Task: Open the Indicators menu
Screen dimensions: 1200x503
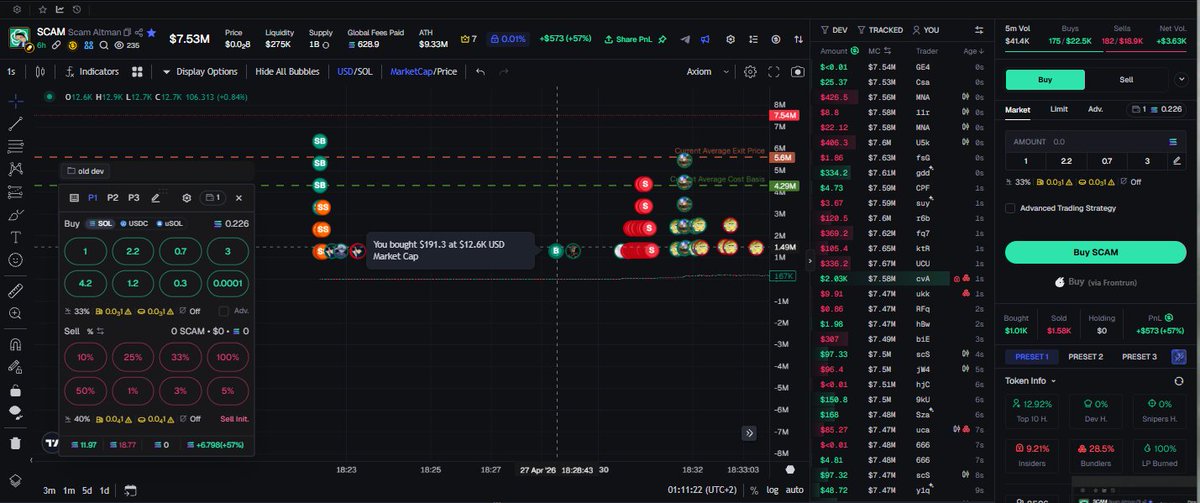Action: coord(92,72)
